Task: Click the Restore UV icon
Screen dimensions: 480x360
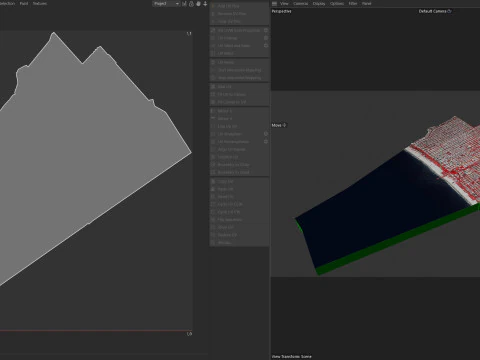Action: (213, 235)
